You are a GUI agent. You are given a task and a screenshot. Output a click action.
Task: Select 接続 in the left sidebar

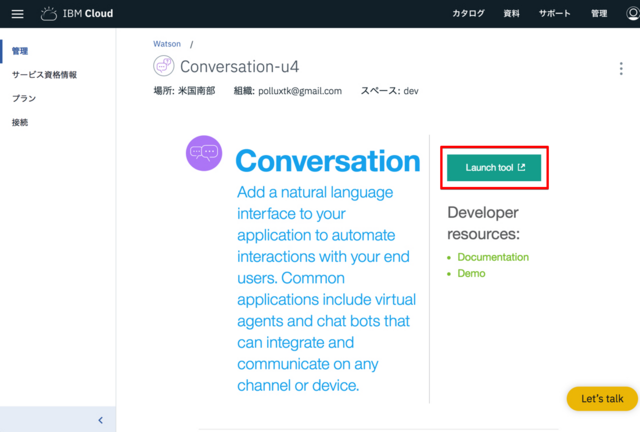(x=20, y=122)
